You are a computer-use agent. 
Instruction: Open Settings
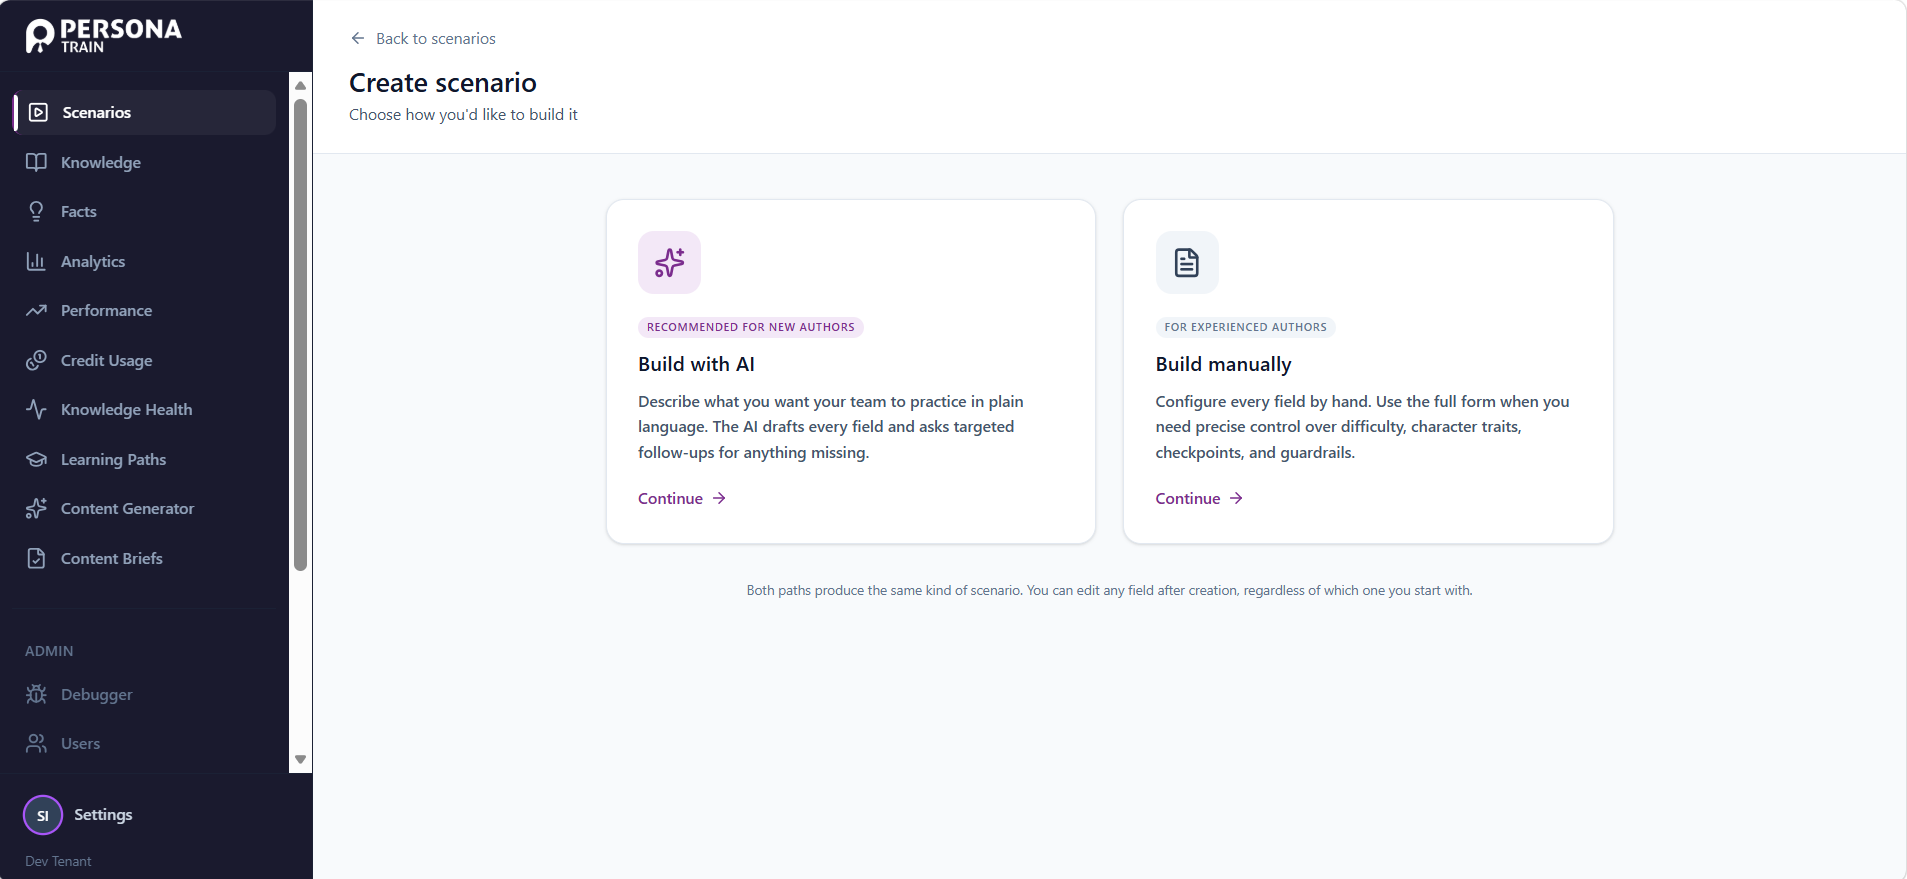pyautogui.click(x=103, y=815)
